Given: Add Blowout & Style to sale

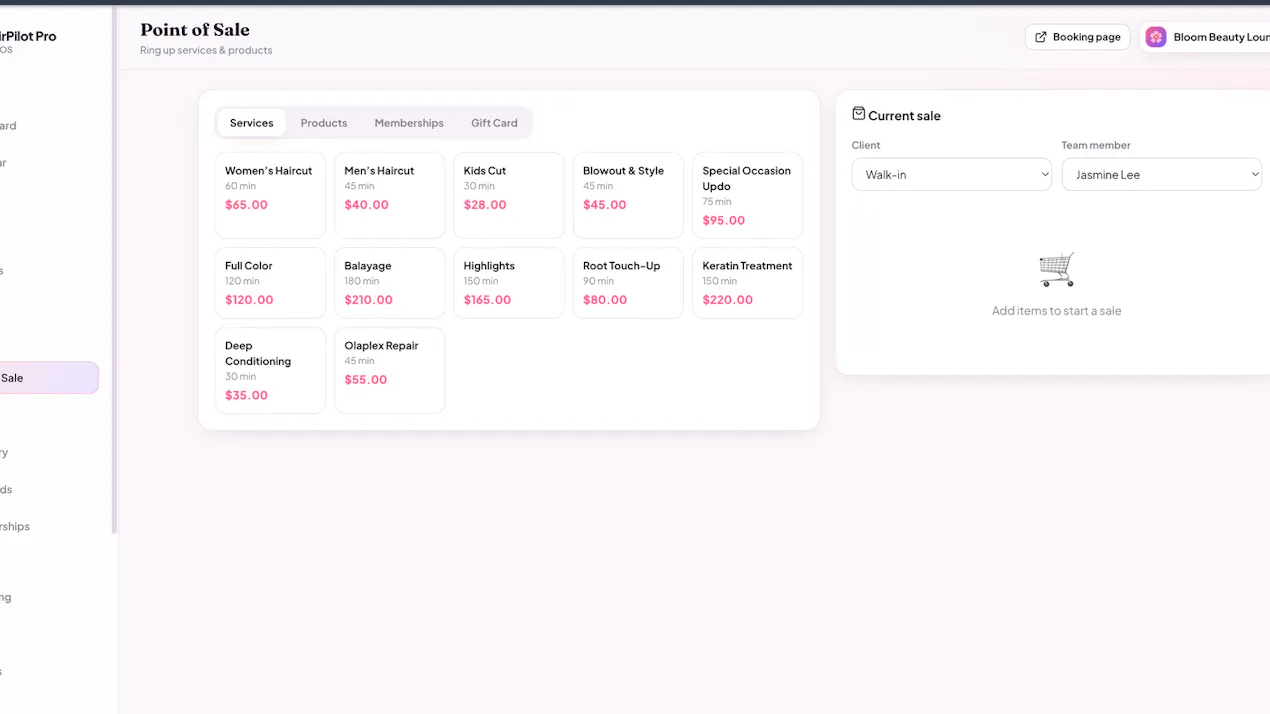Looking at the screenshot, I should pyautogui.click(x=628, y=195).
